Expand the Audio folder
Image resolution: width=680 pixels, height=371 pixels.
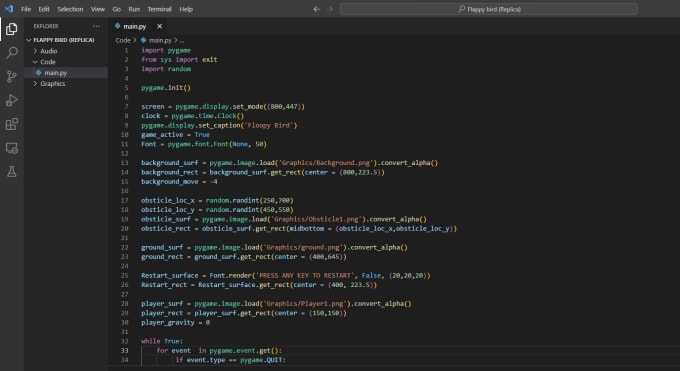tap(49, 51)
